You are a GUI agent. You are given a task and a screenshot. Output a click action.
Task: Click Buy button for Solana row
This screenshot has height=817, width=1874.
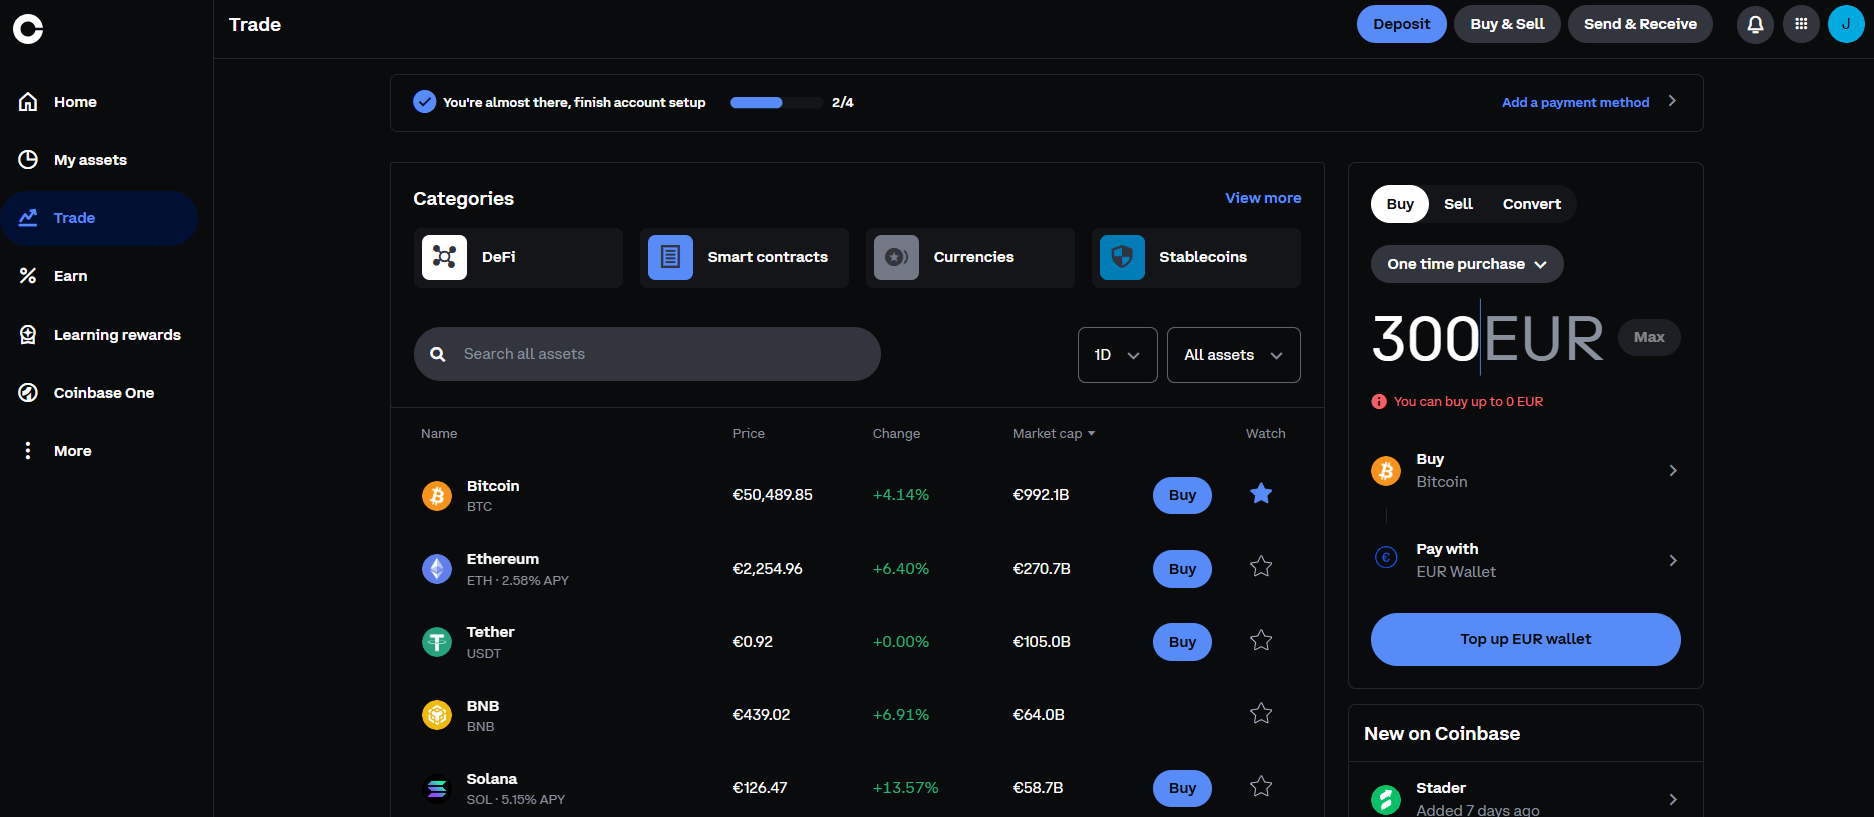[1182, 788]
